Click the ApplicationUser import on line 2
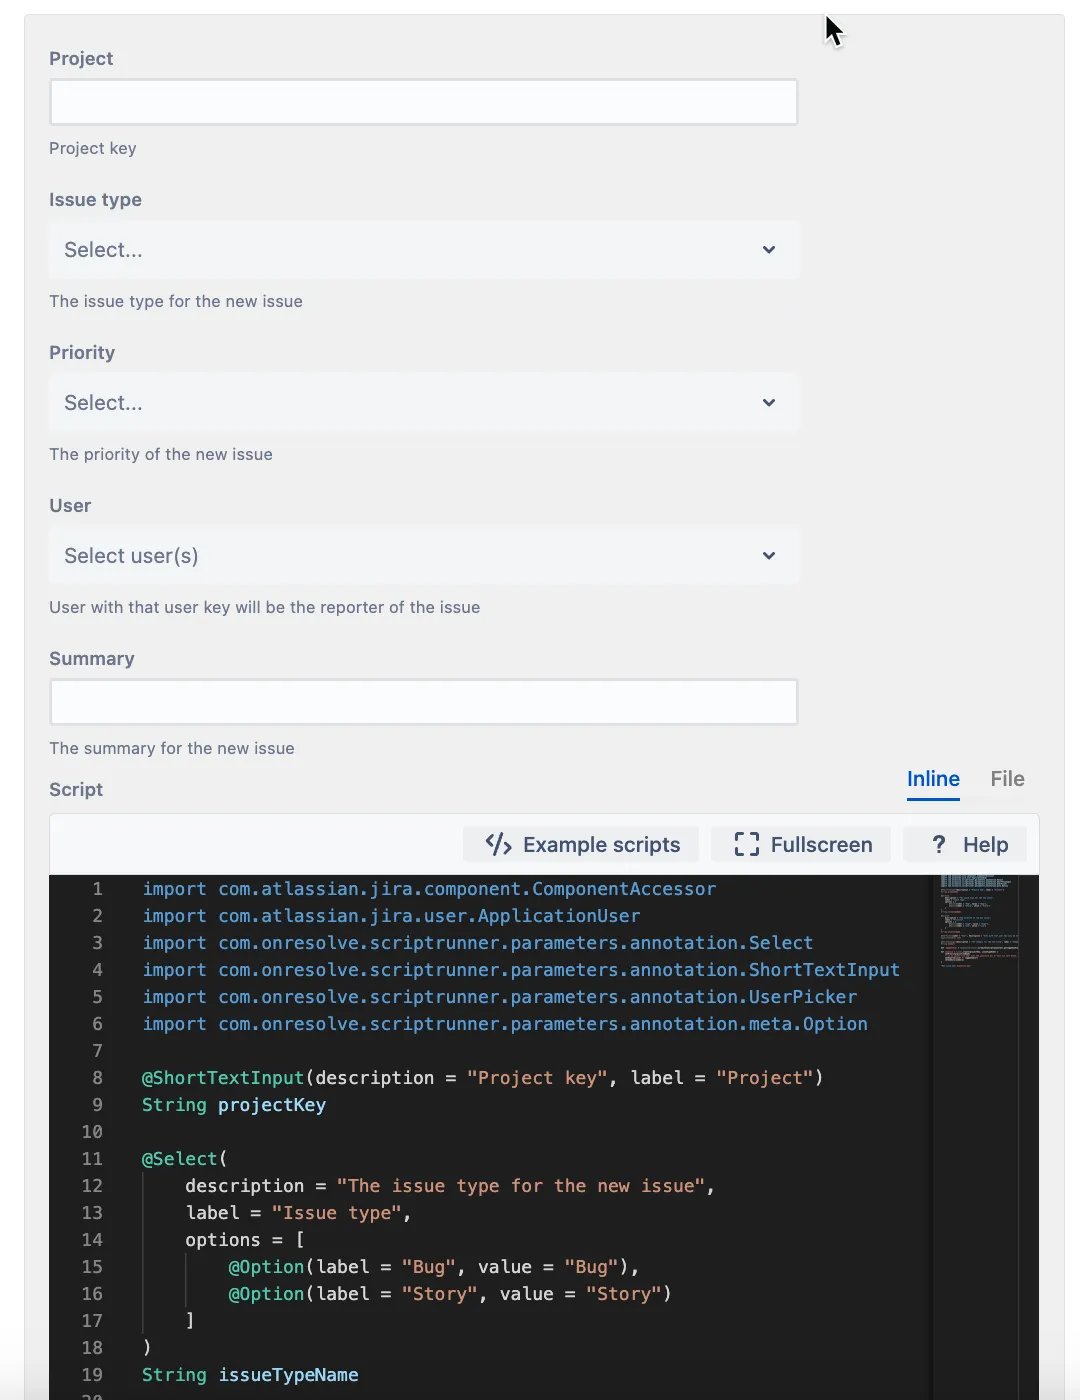1080x1400 pixels. coord(391,916)
